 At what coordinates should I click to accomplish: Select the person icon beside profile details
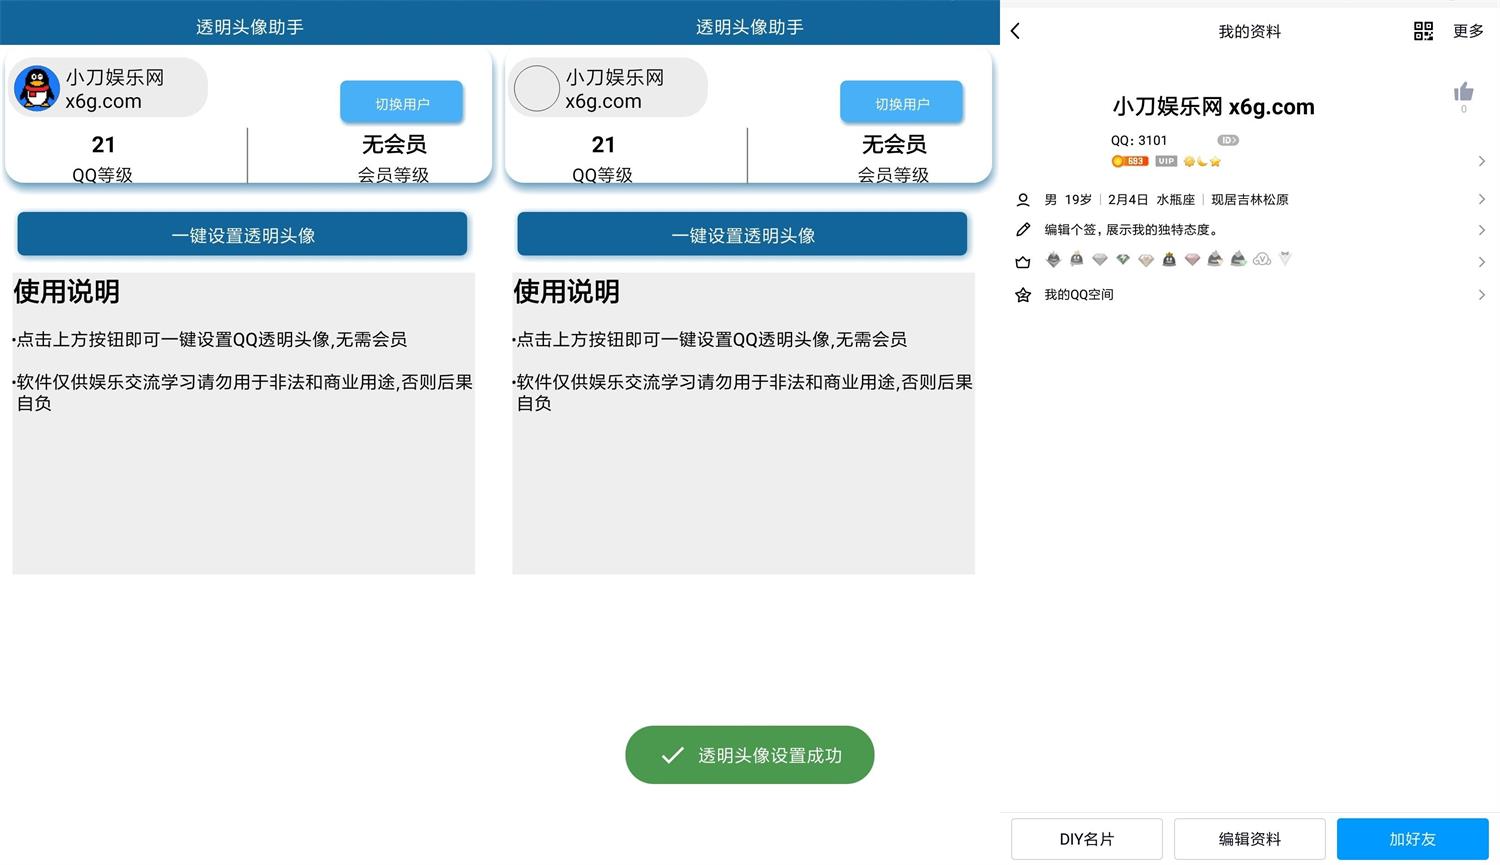[1022, 199]
